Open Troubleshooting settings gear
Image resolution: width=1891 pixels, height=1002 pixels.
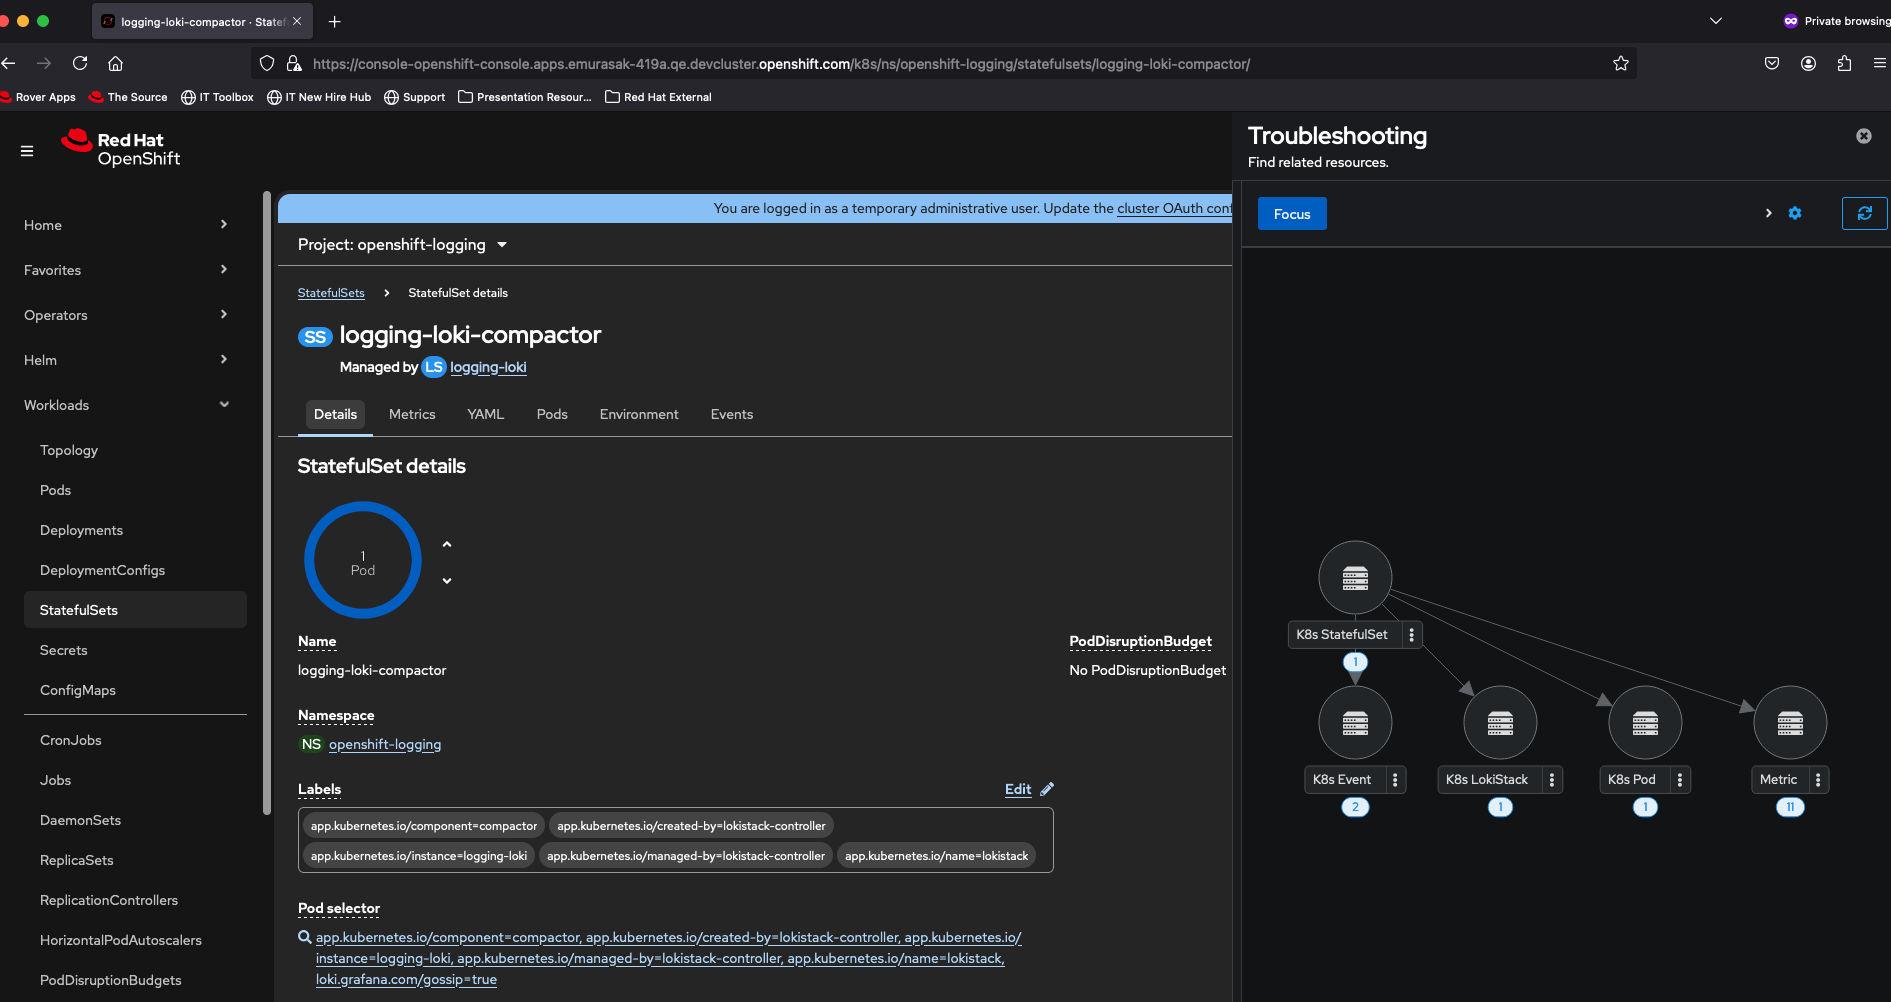click(1795, 213)
